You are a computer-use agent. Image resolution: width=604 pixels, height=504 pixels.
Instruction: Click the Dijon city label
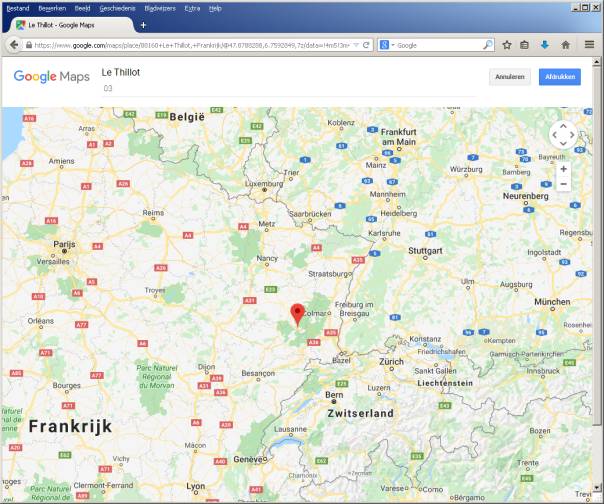[x=206, y=367]
